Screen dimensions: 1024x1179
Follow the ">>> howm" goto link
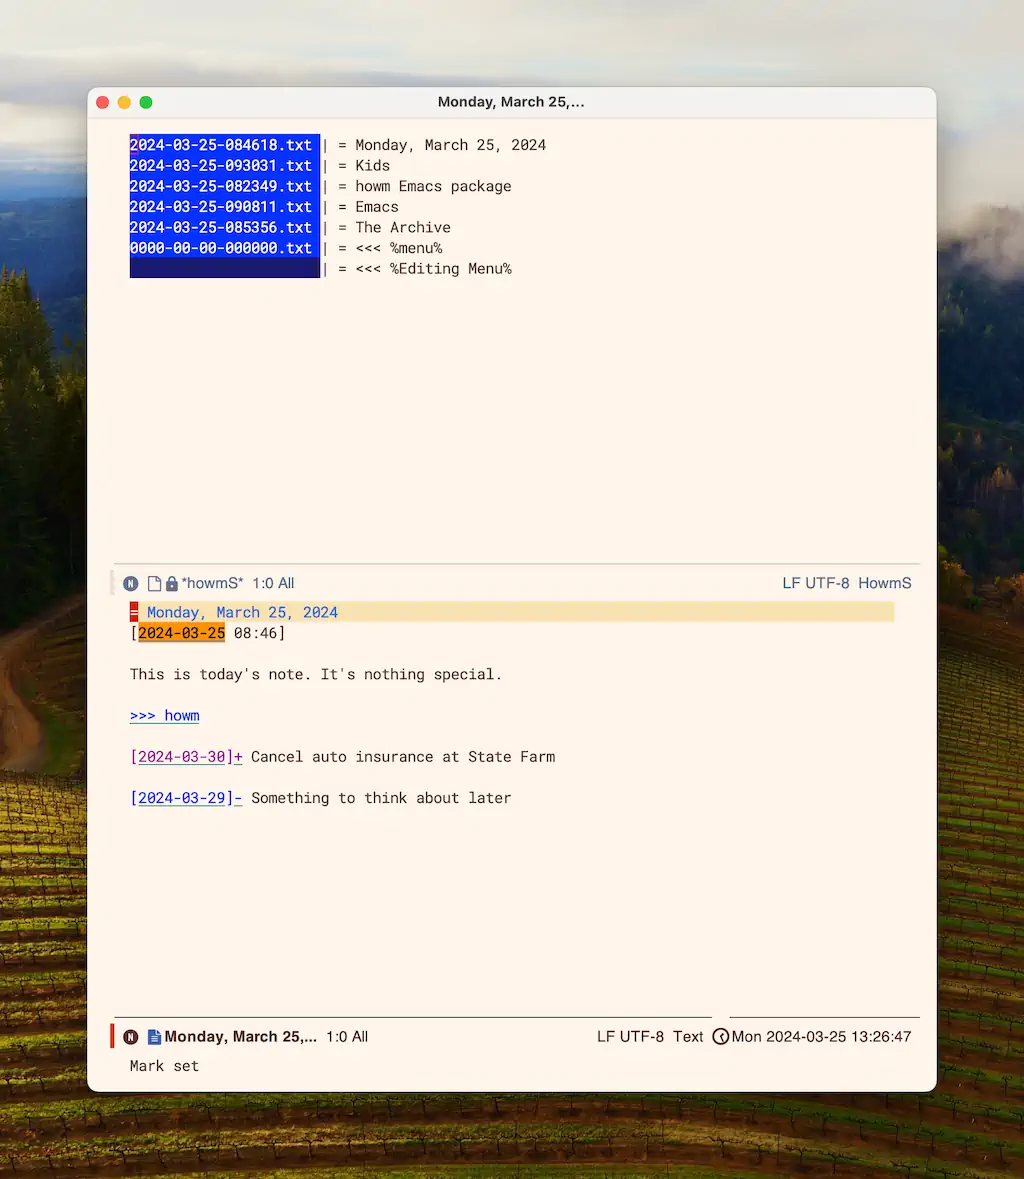[x=165, y=716]
